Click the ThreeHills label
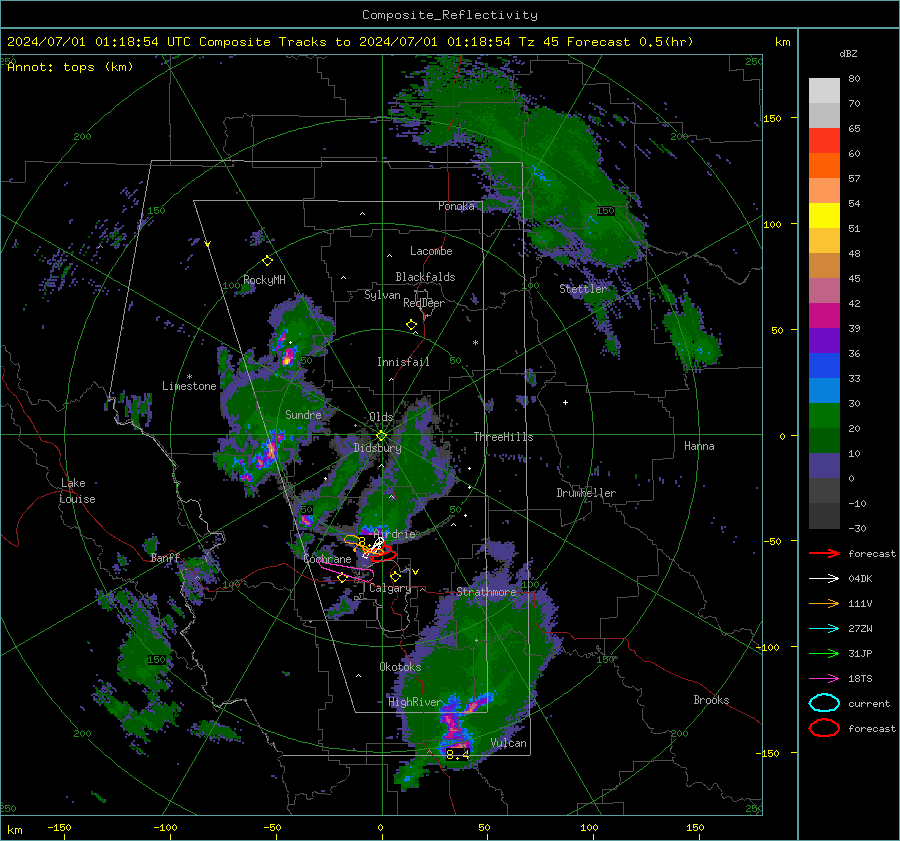Image resolution: width=900 pixels, height=841 pixels. tap(503, 437)
